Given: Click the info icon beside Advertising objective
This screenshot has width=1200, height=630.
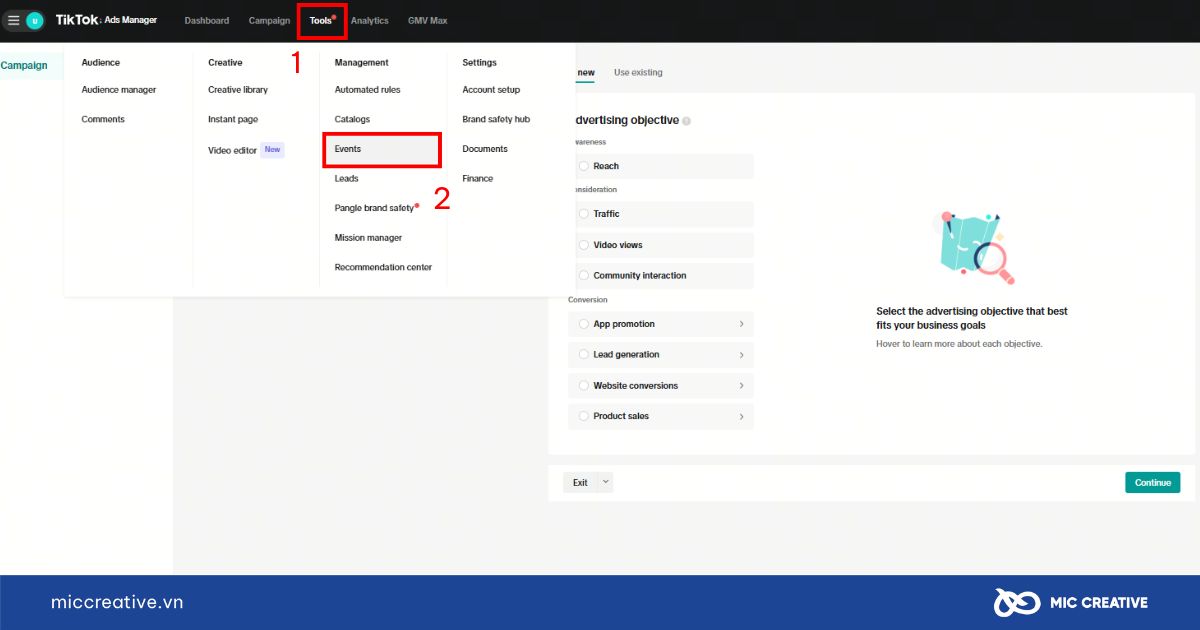Looking at the screenshot, I should (x=686, y=121).
